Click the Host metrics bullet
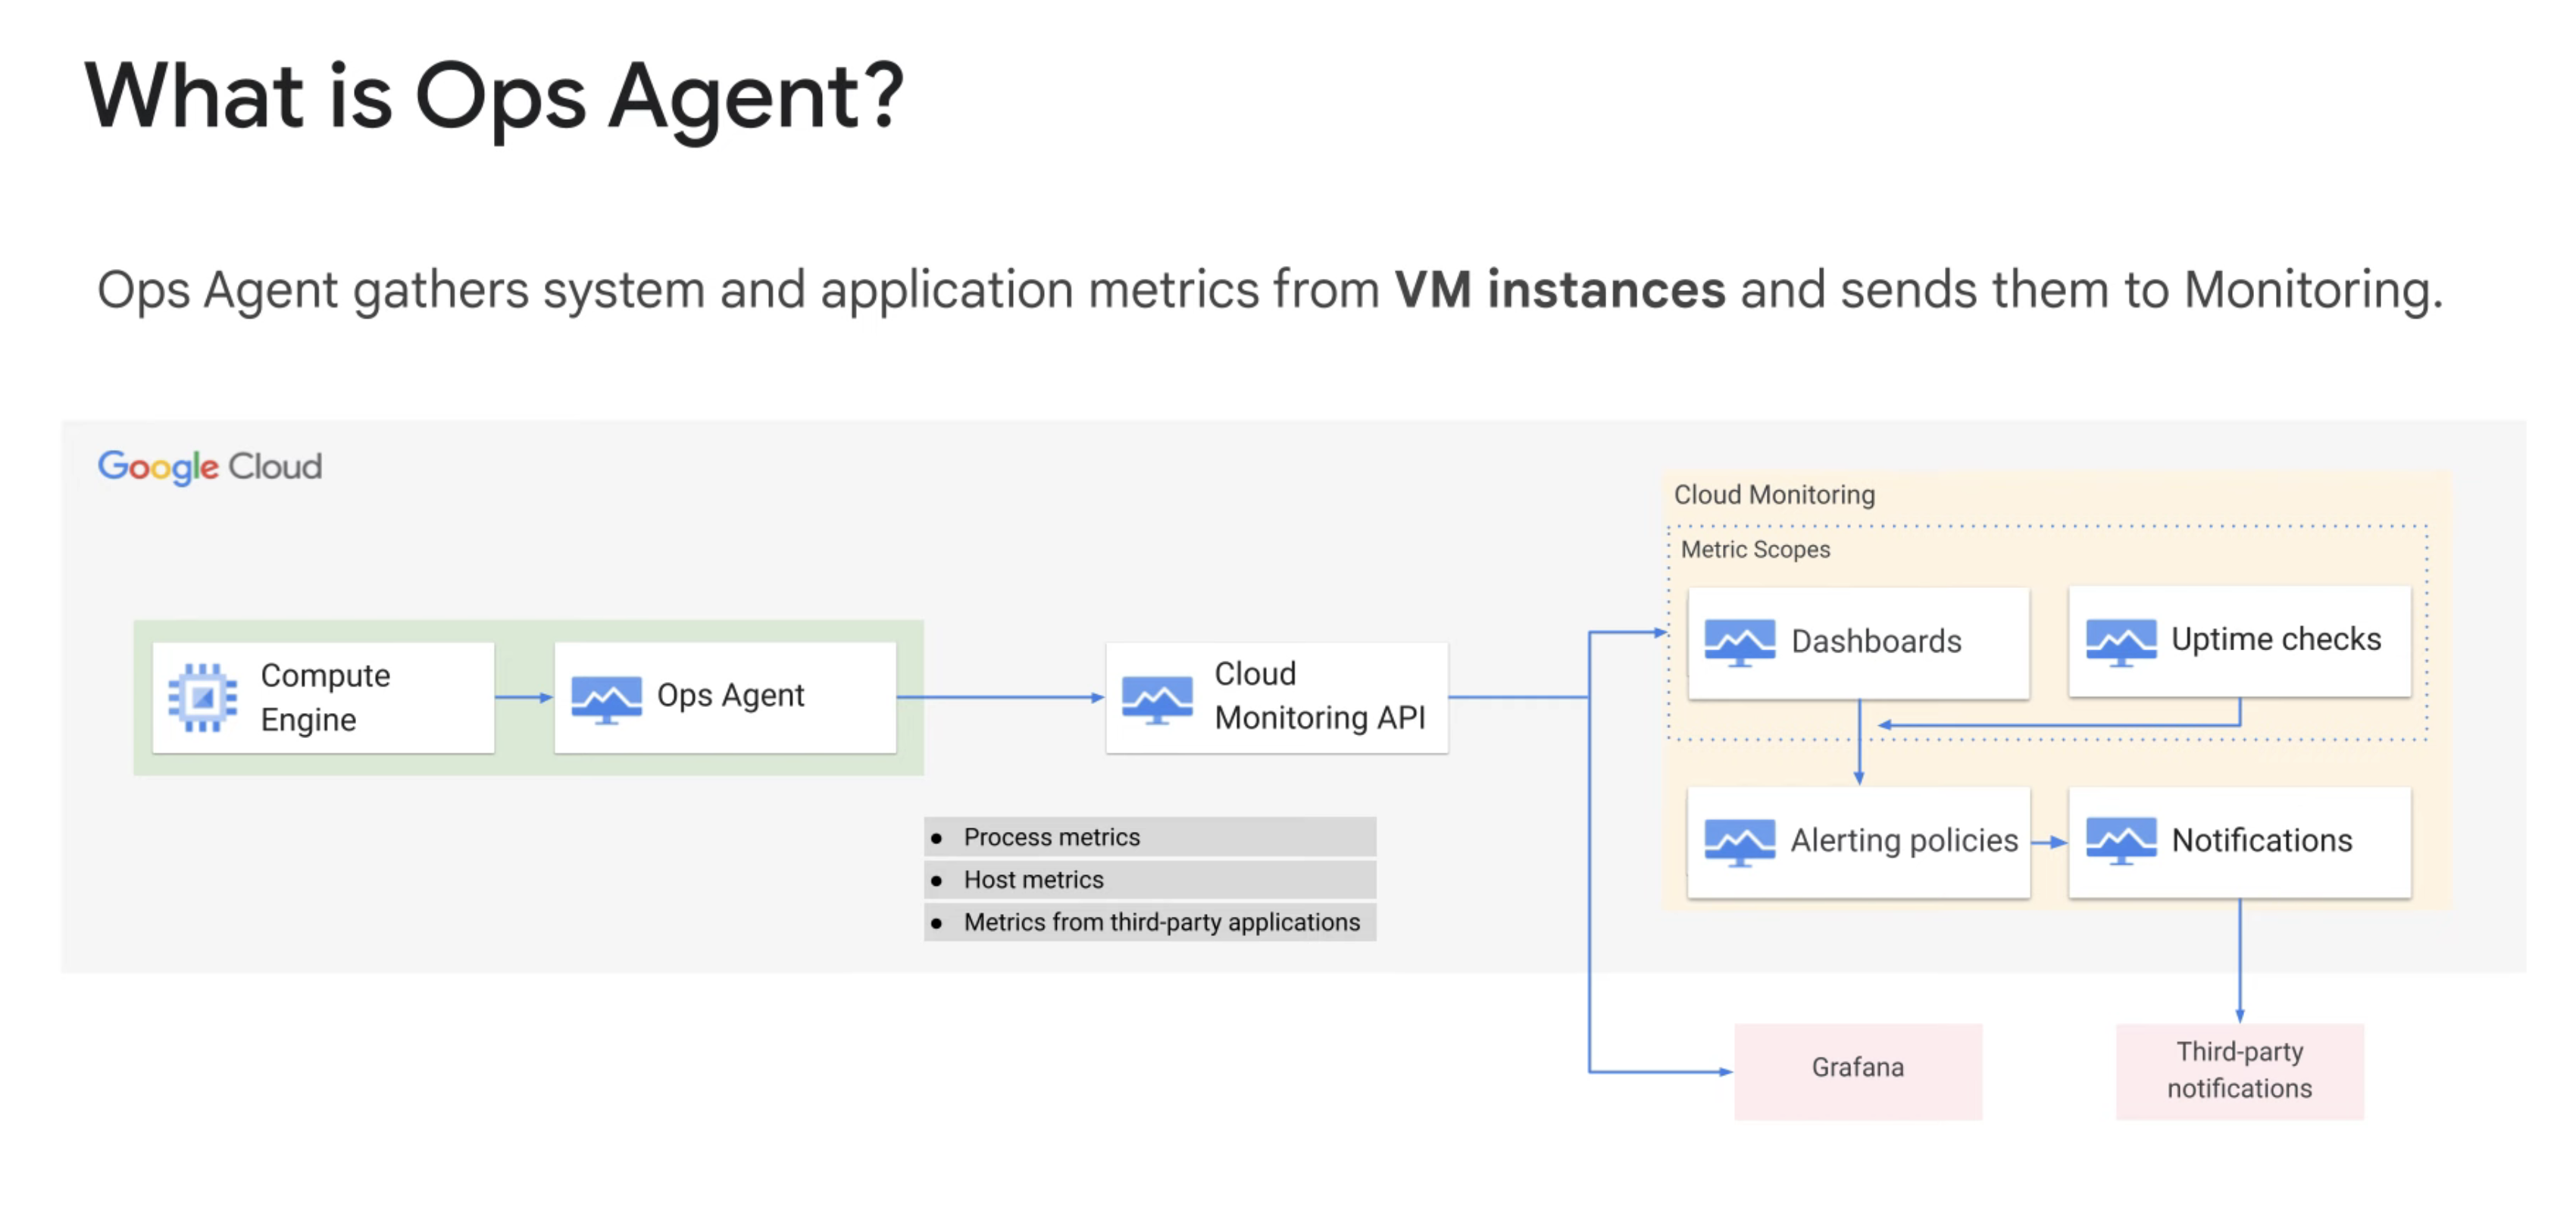2576x1217 pixels. pyautogui.click(x=1150, y=880)
